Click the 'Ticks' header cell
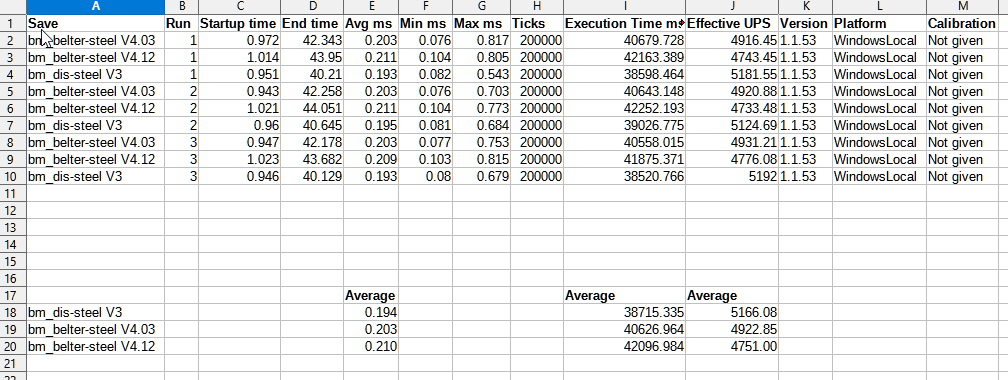1008x380 pixels. click(x=537, y=23)
